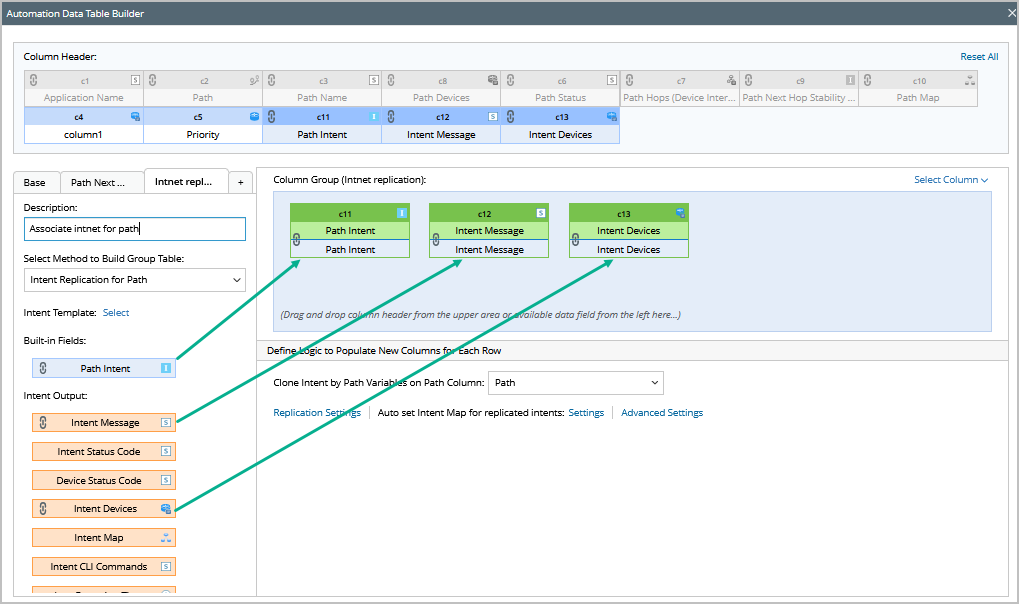The height and width of the screenshot is (604, 1019).
Task: Click the path type icon on c2 header
Action: tap(254, 80)
